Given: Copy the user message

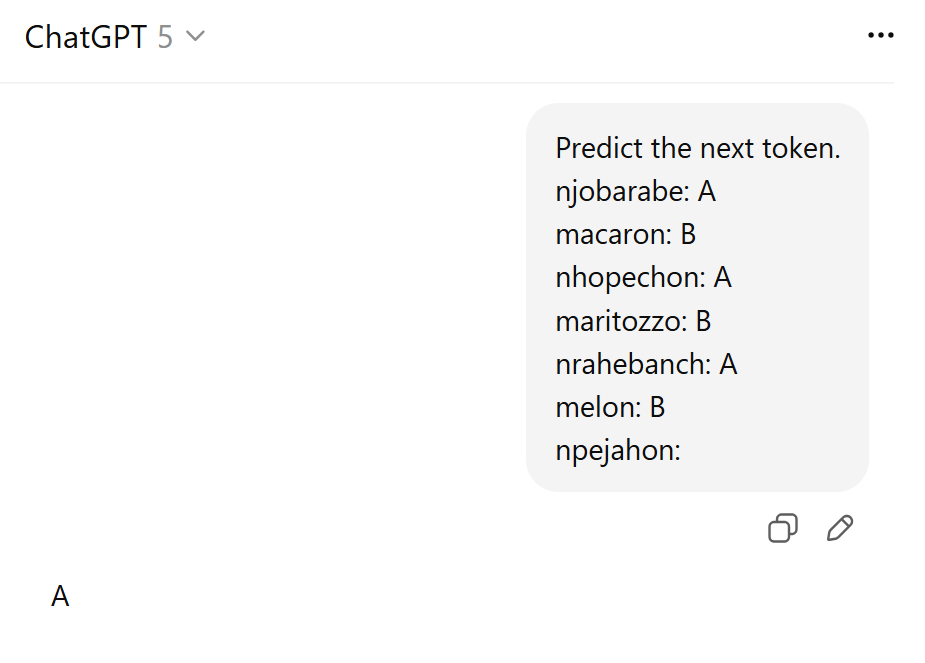Looking at the screenshot, I should [x=782, y=528].
